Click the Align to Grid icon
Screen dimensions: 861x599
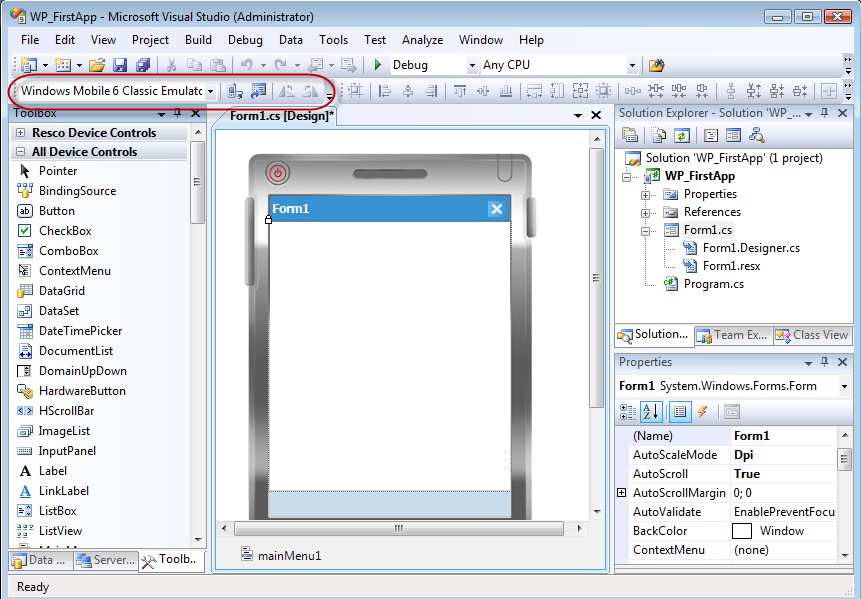coord(355,91)
